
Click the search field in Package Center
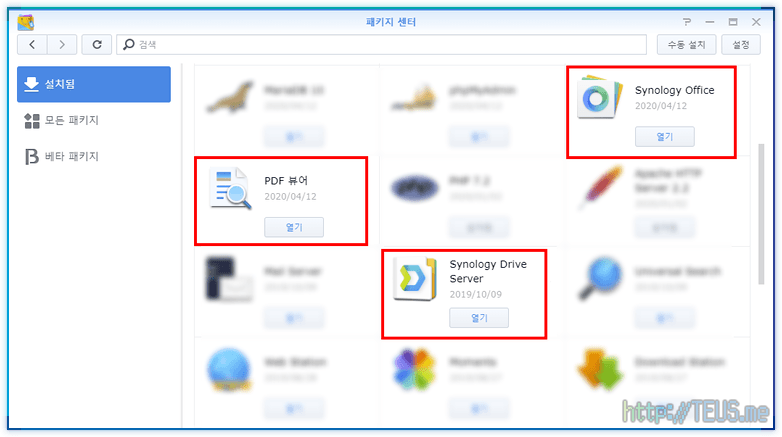[x=382, y=44]
